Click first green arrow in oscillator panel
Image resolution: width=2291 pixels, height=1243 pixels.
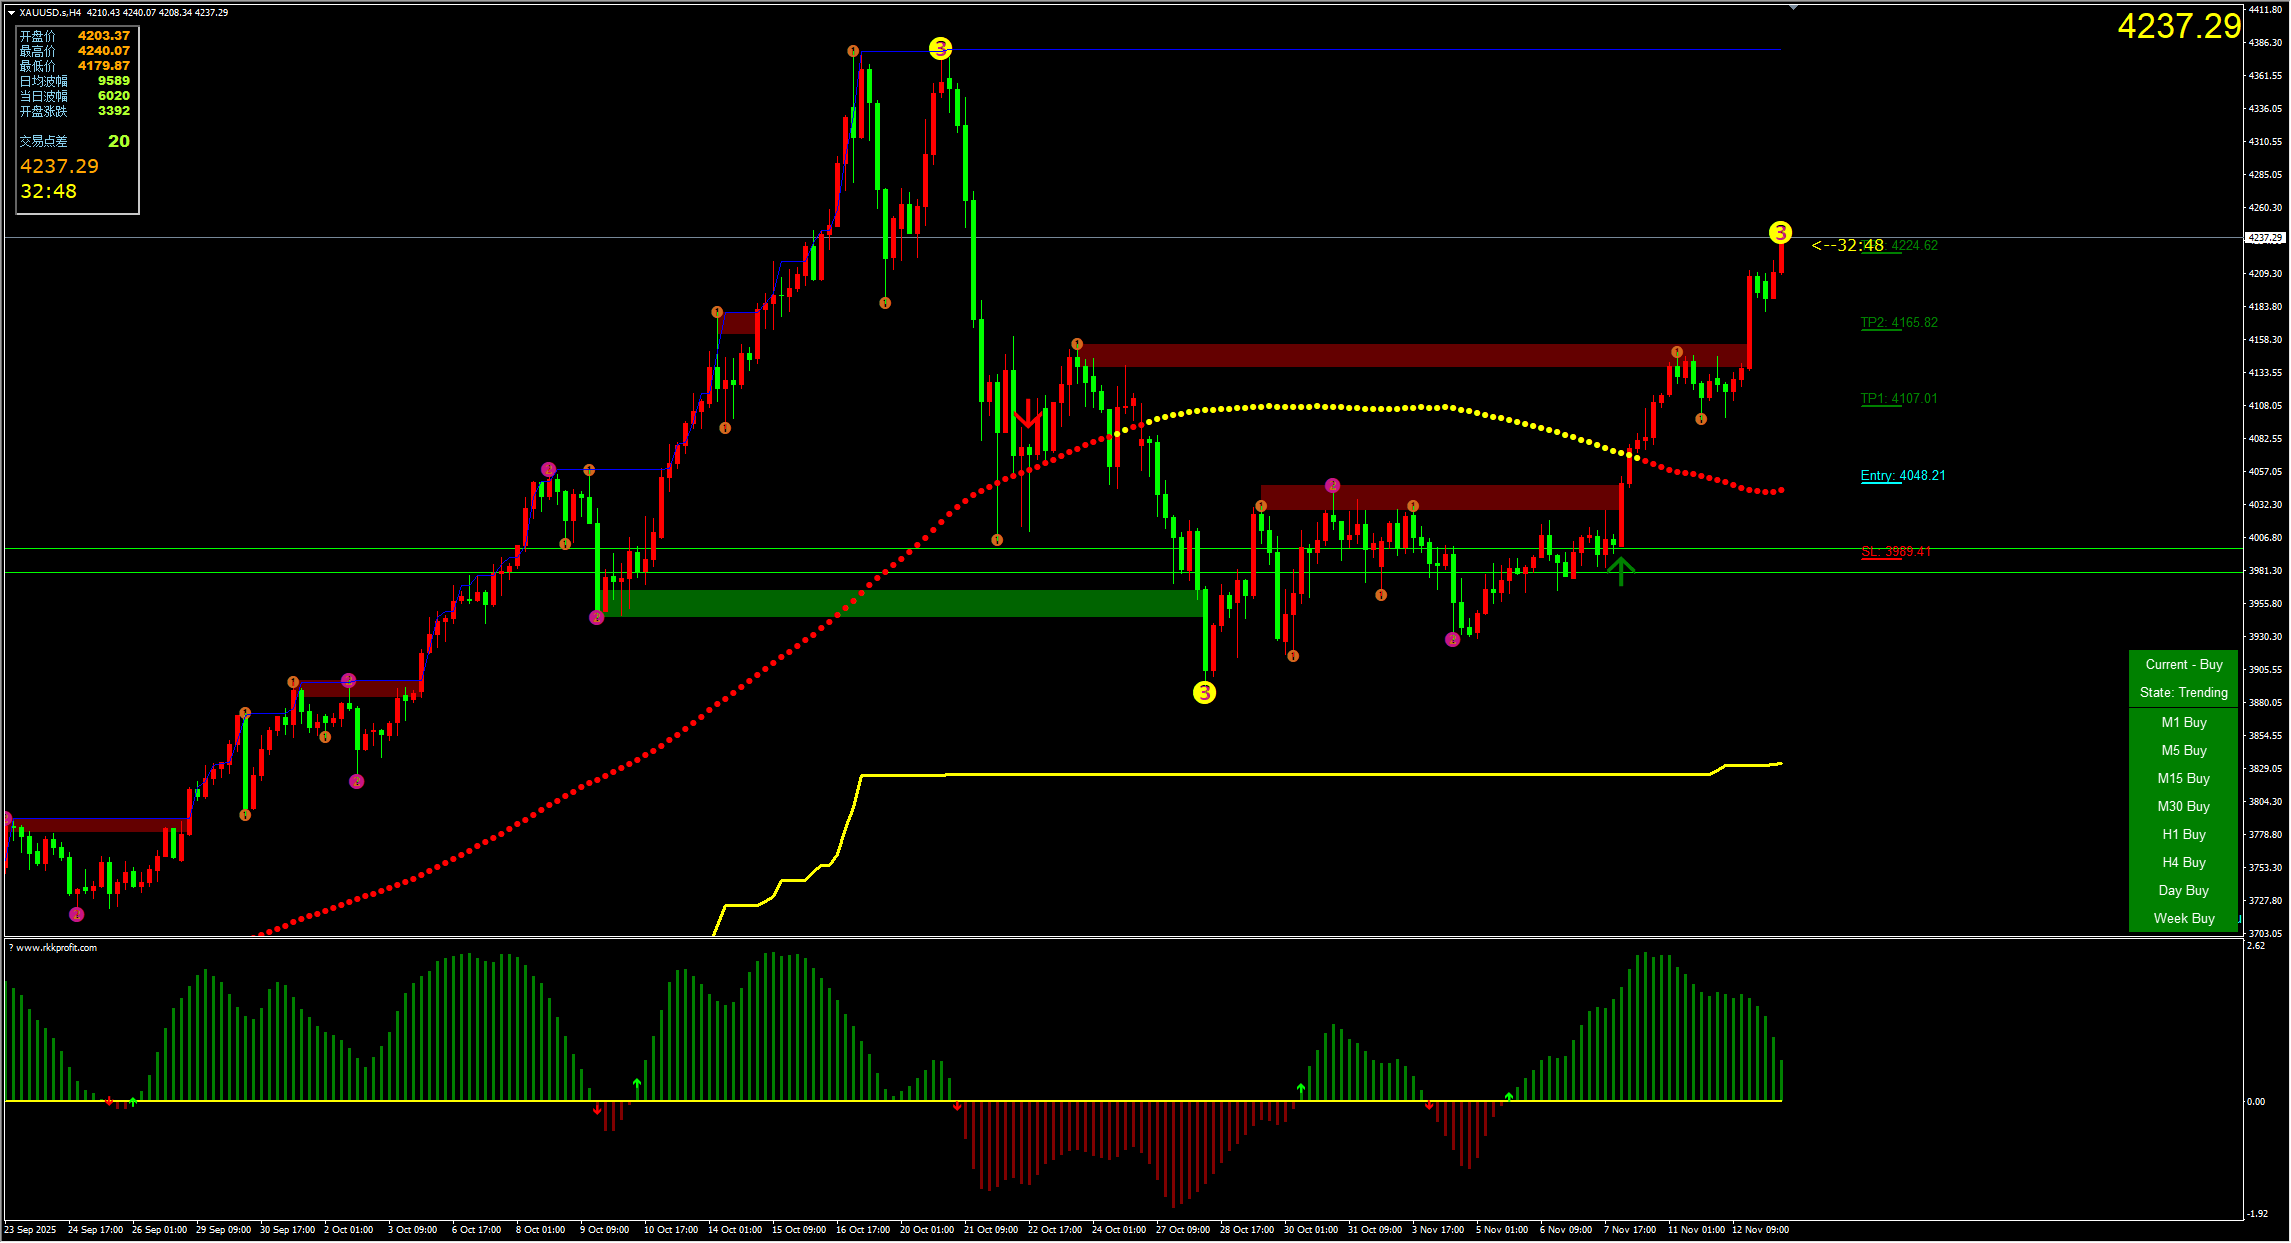click(x=133, y=1102)
